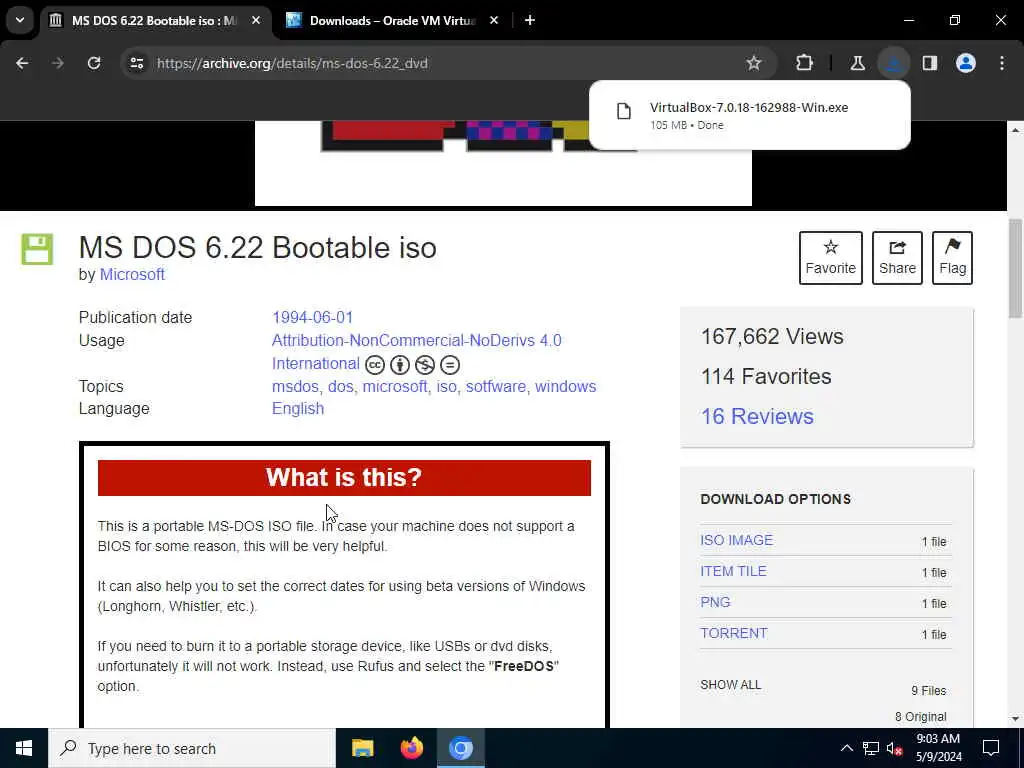Switch to Downloads Oracle VM VirtualBox tab
This screenshot has height=768, width=1024.
[x=392, y=20]
